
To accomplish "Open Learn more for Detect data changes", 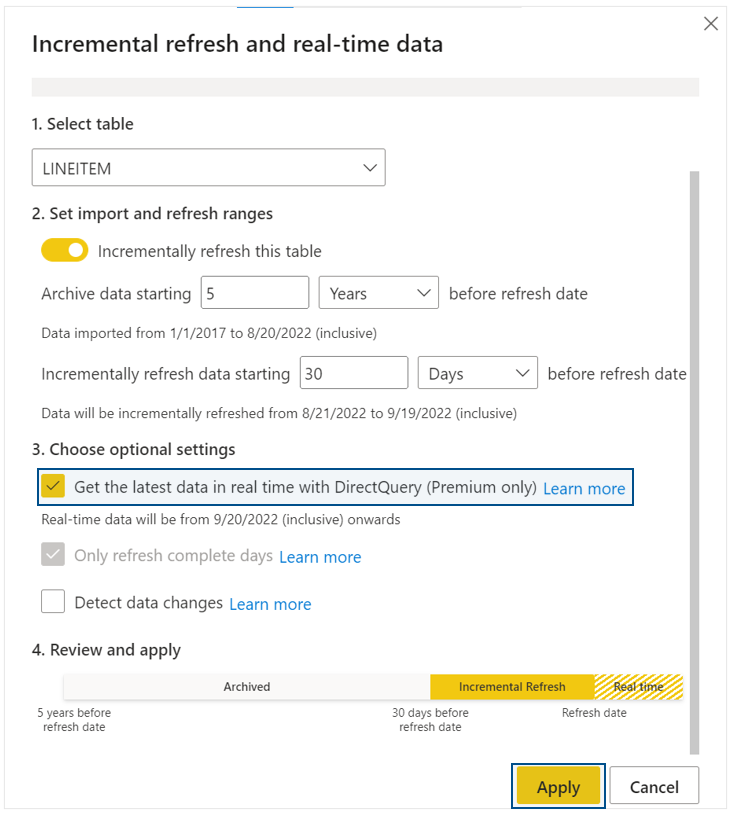I will (x=270, y=604).
